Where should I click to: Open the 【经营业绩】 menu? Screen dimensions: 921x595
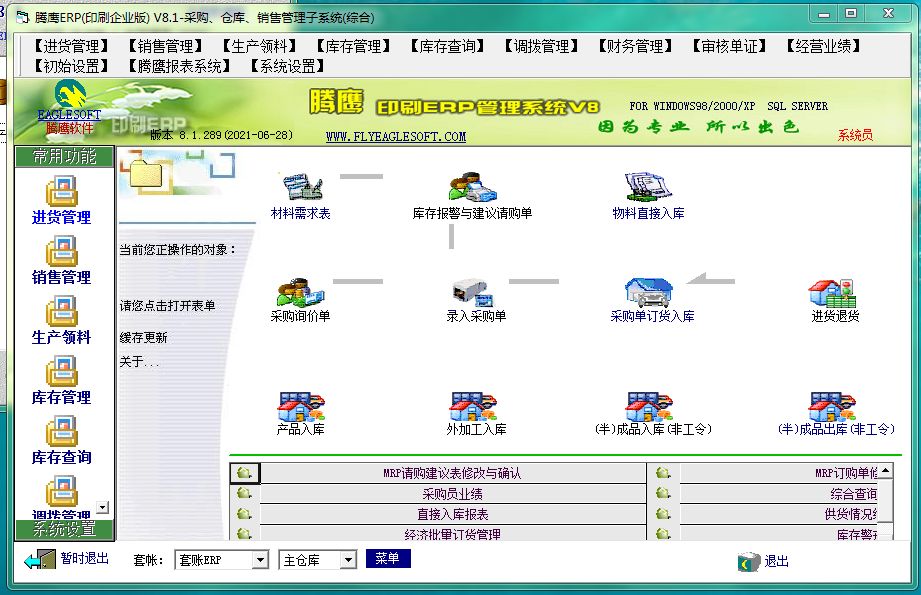coord(823,46)
